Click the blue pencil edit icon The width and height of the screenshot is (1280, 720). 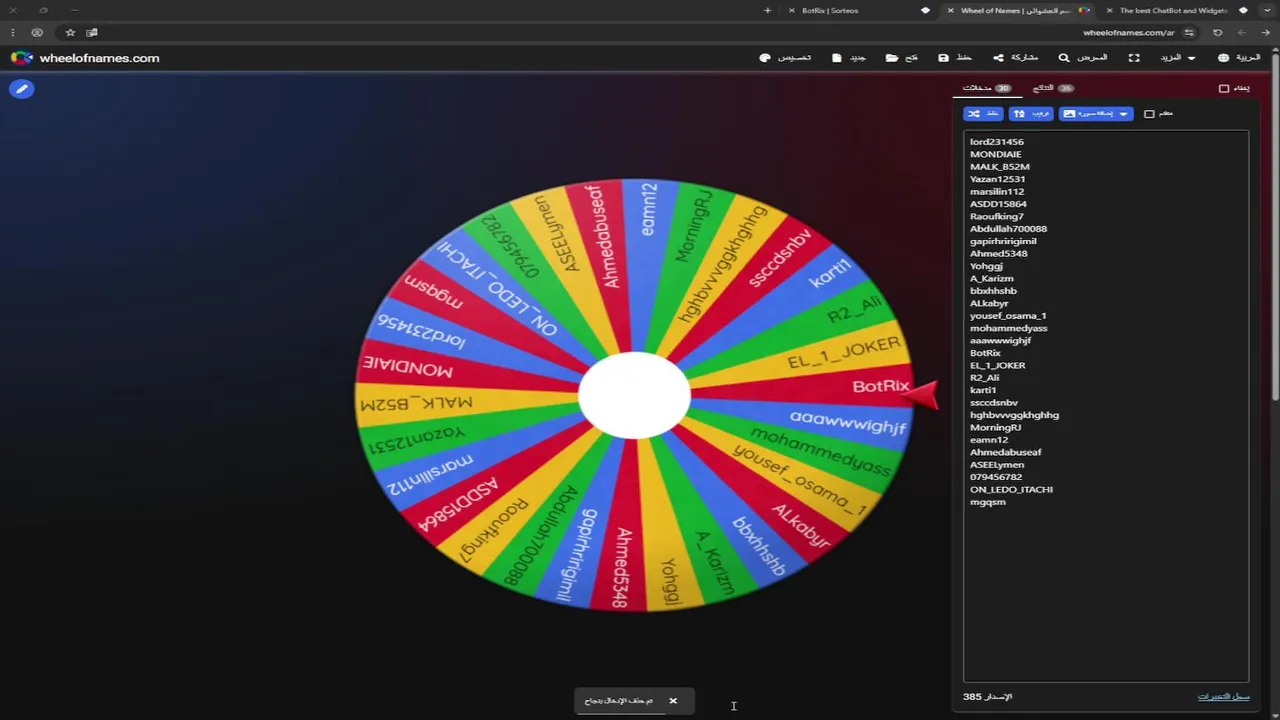(x=21, y=89)
